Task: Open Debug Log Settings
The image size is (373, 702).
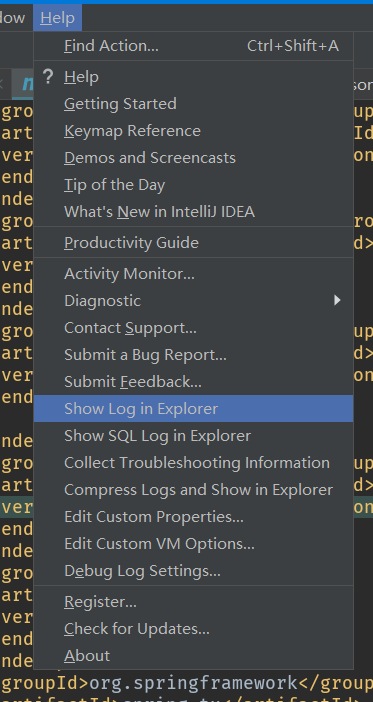Action: point(193,570)
